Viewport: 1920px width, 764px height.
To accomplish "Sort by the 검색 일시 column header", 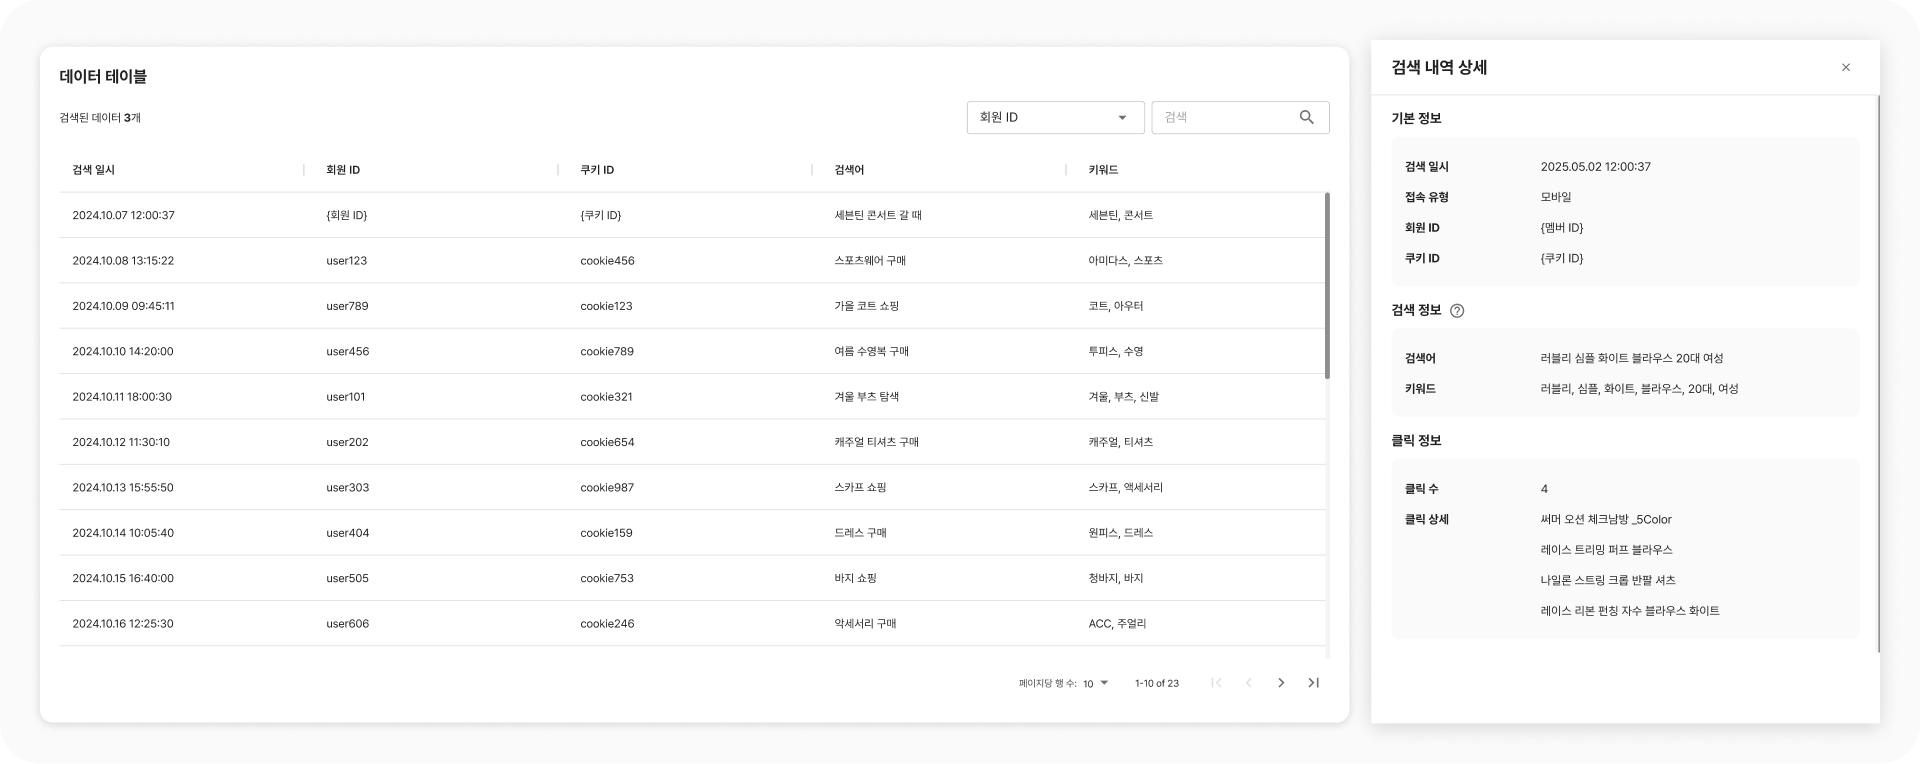I will [x=94, y=170].
